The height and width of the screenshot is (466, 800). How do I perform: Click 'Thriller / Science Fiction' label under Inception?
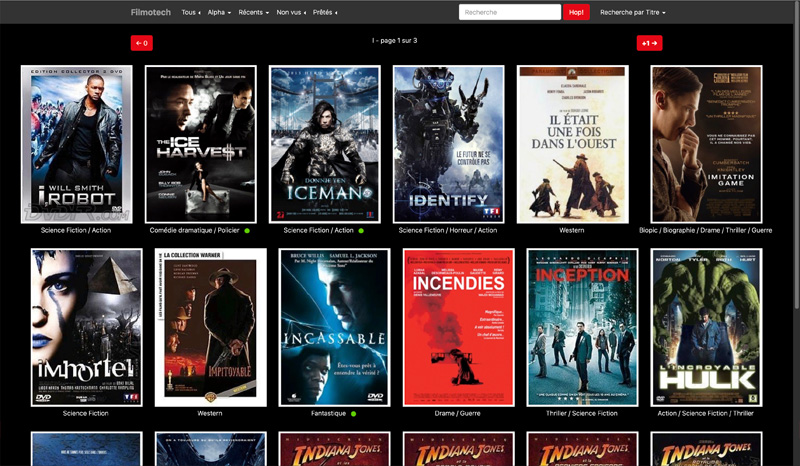pyautogui.click(x=582, y=413)
